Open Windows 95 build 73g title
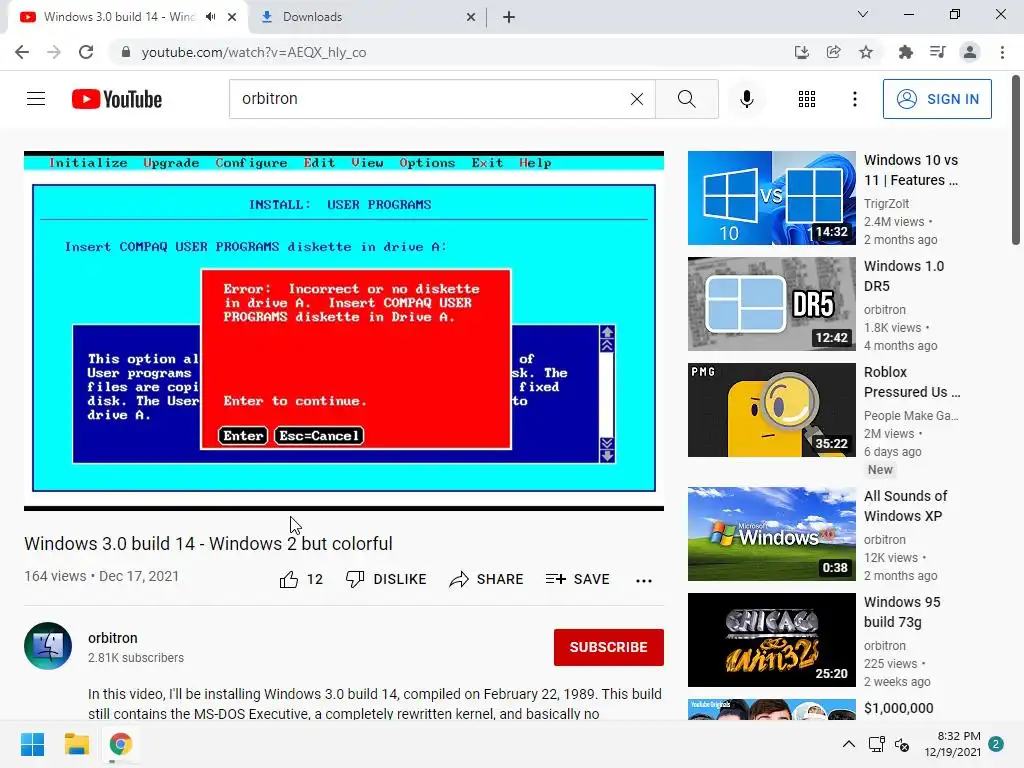1024x768 pixels. [902, 611]
